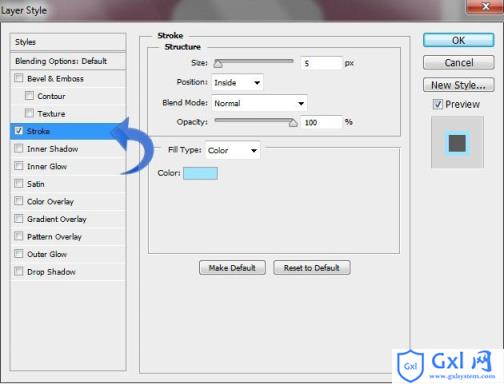Open the Styles list header

point(68,42)
